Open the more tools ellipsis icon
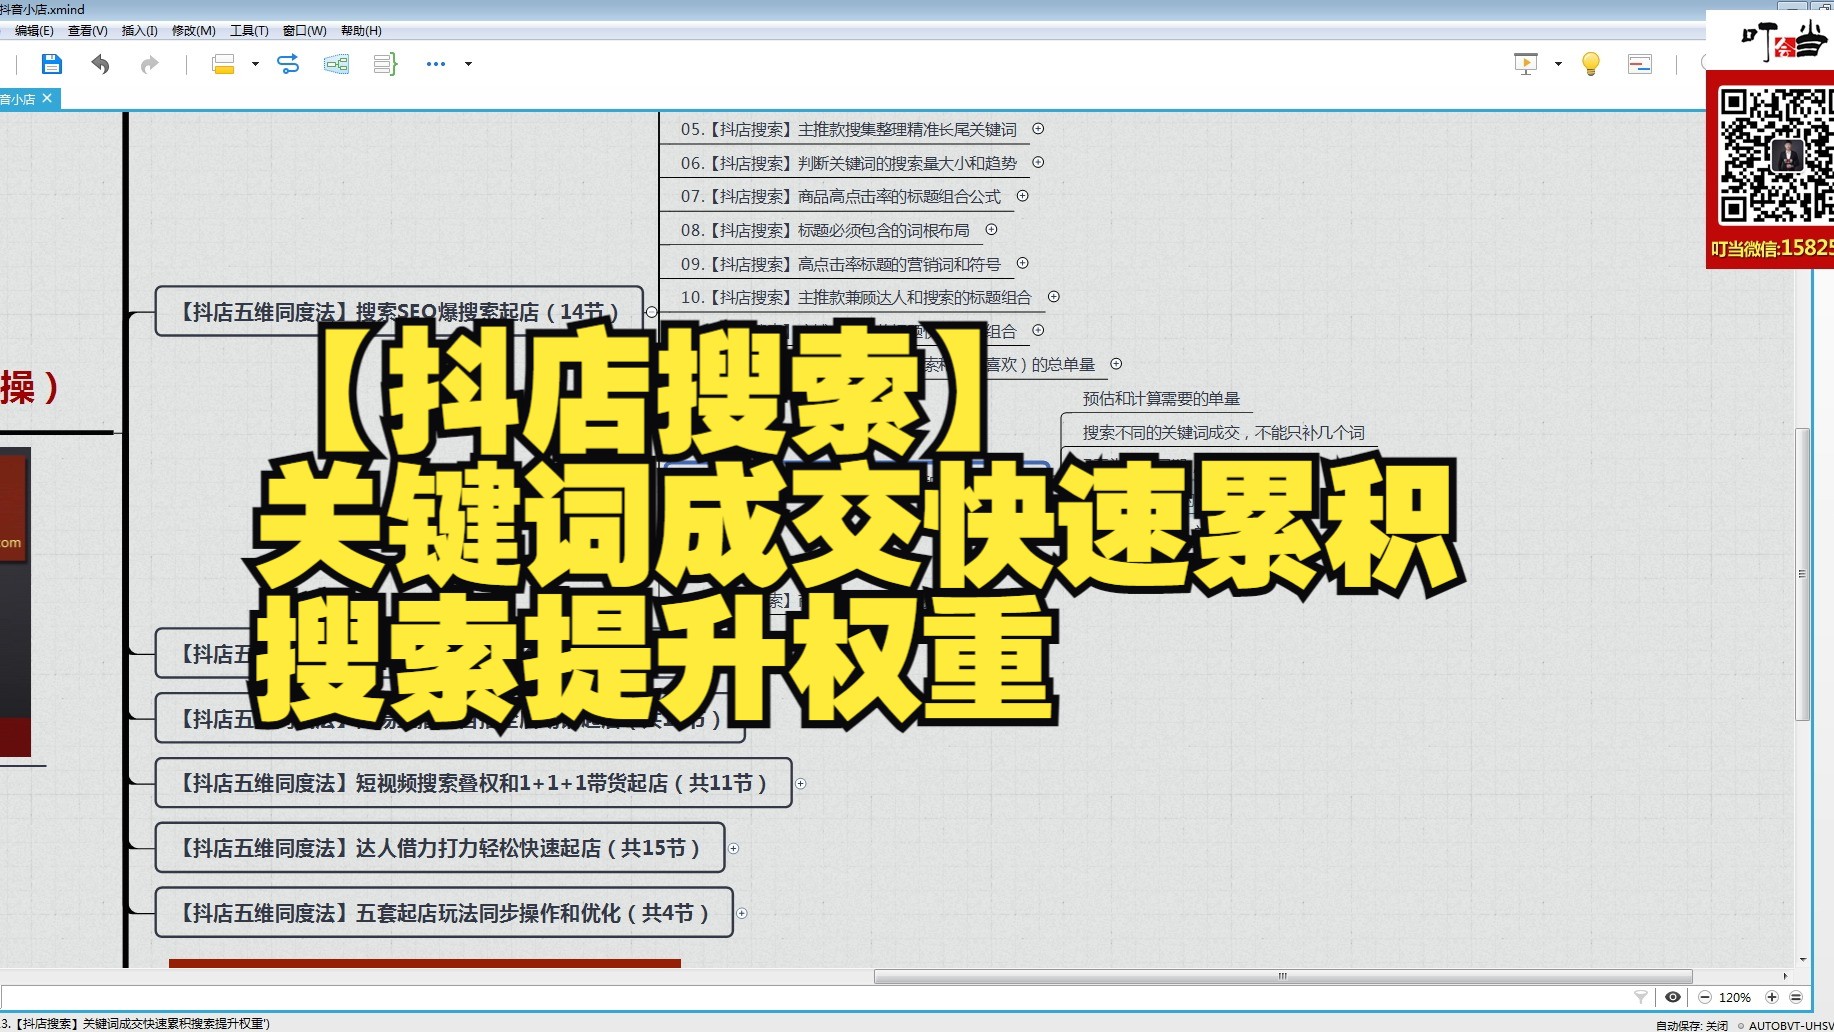Viewport: 1834px width, 1032px height. point(436,64)
